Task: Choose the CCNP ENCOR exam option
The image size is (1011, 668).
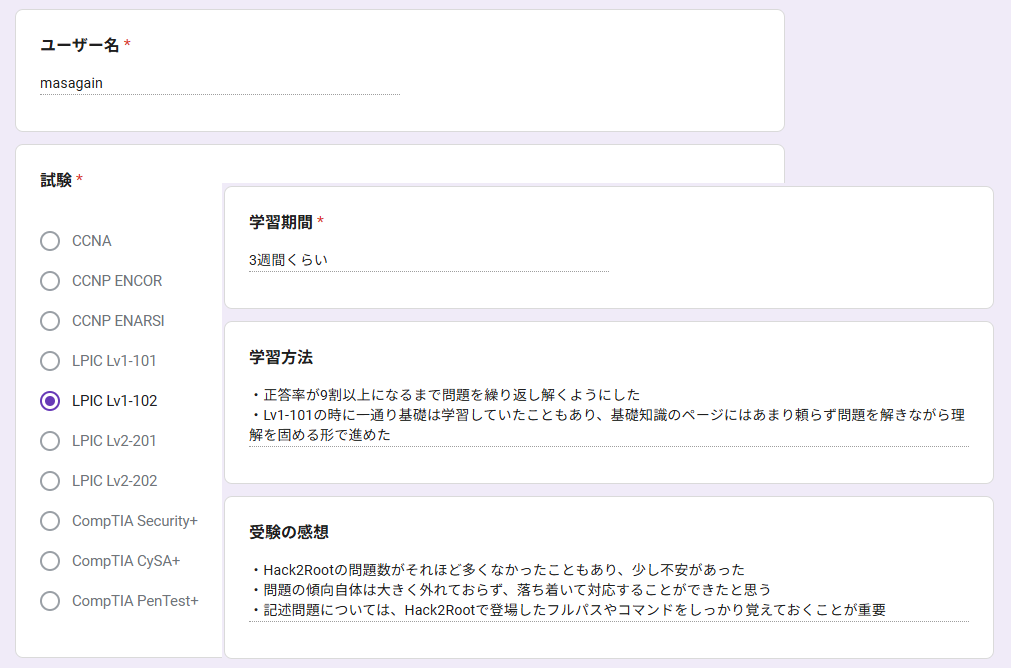Action: tap(50, 281)
